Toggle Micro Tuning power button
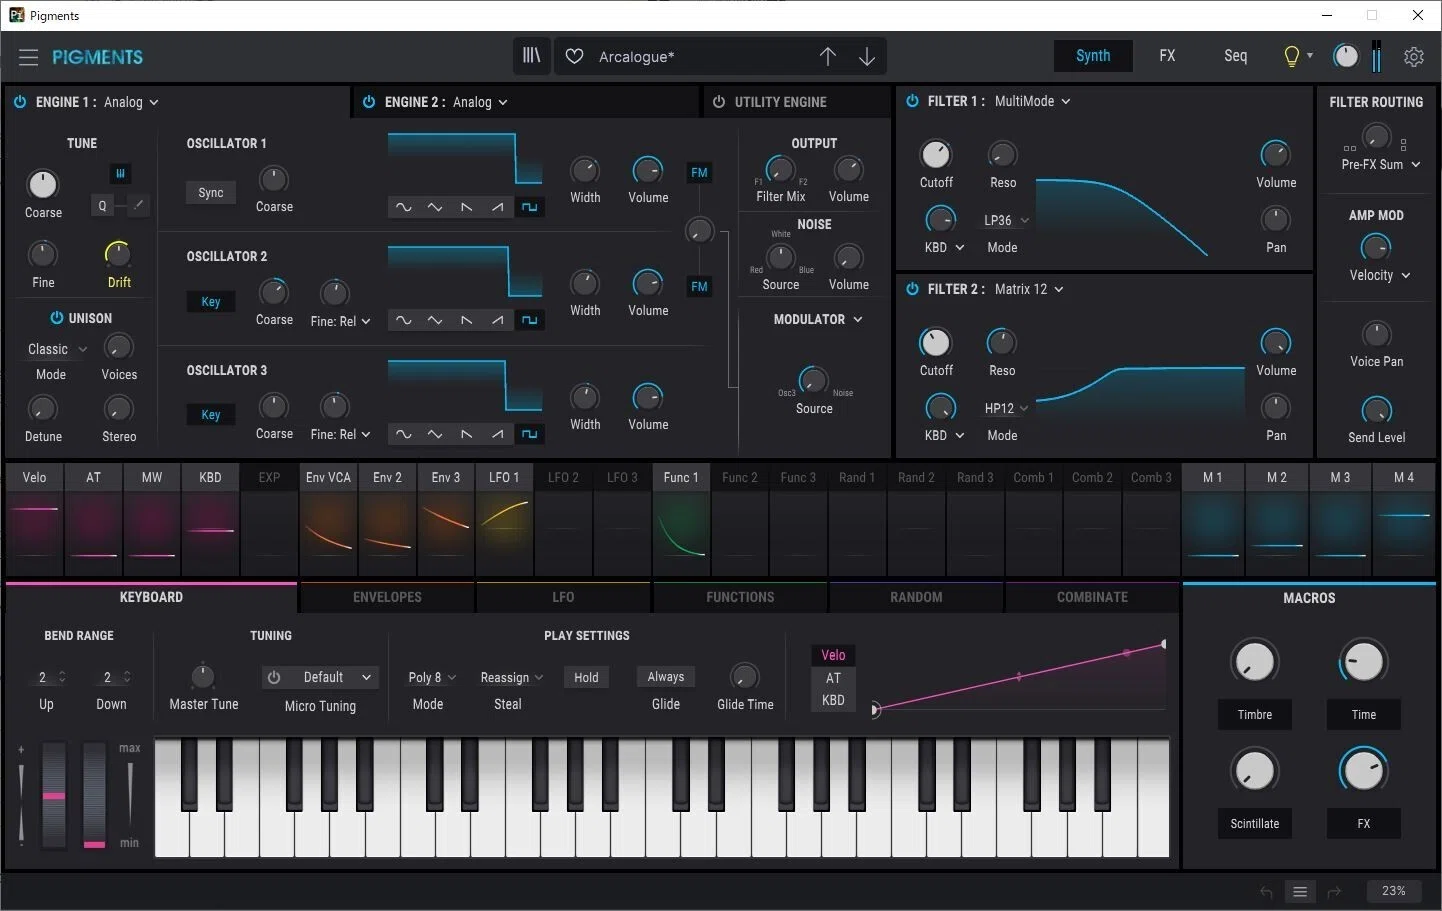Image resolution: width=1442 pixels, height=911 pixels. (274, 677)
